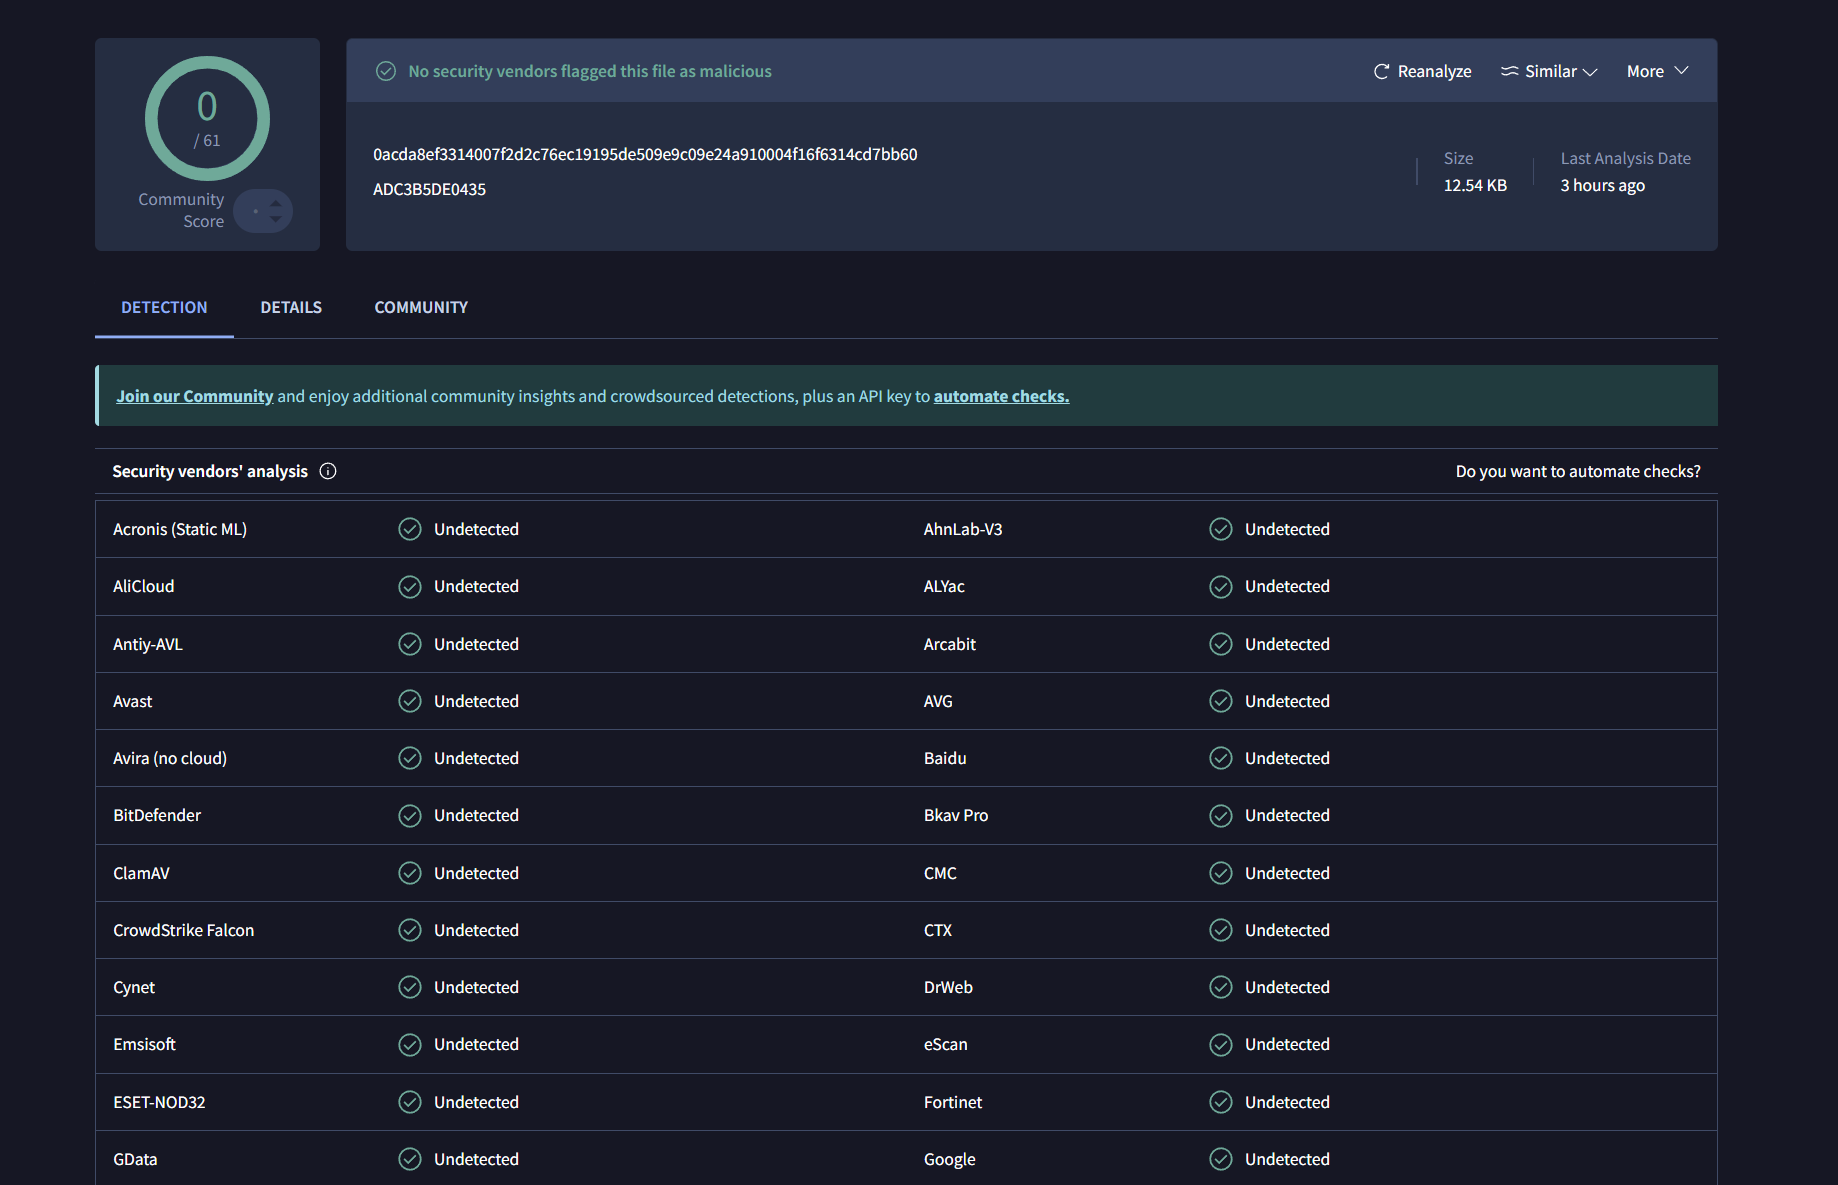Click the CrowdStrike Falcon check icon
This screenshot has width=1838, height=1185.
[410, 930]
